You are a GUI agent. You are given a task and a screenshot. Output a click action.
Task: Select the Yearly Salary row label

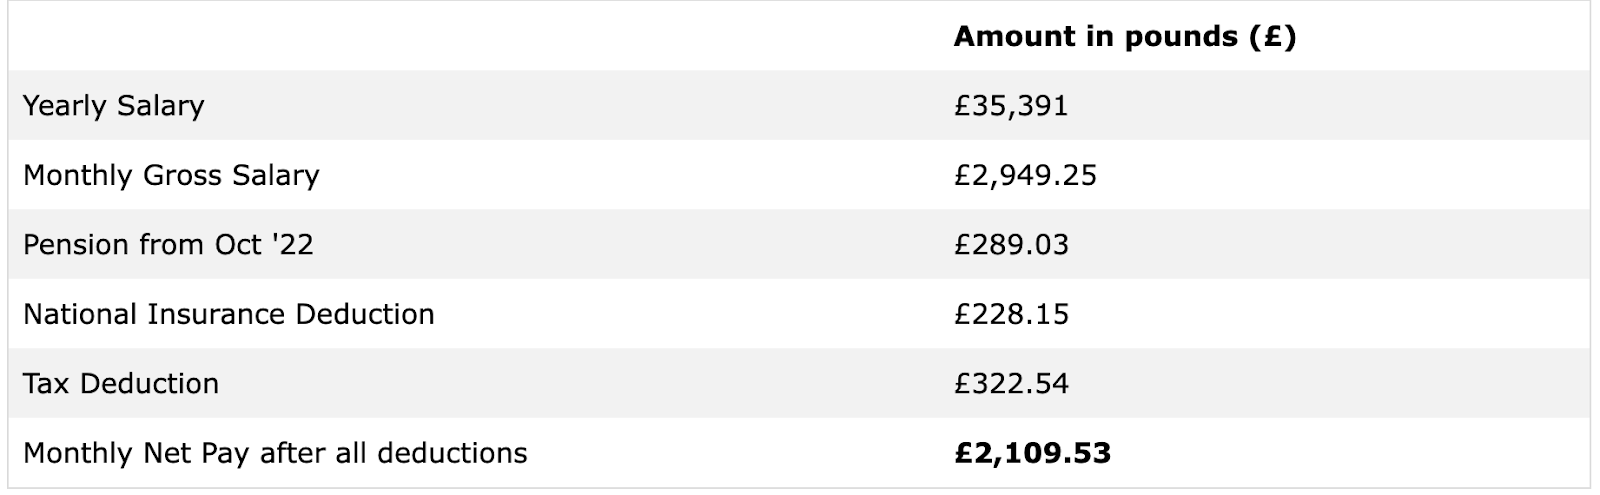(113, 106)
